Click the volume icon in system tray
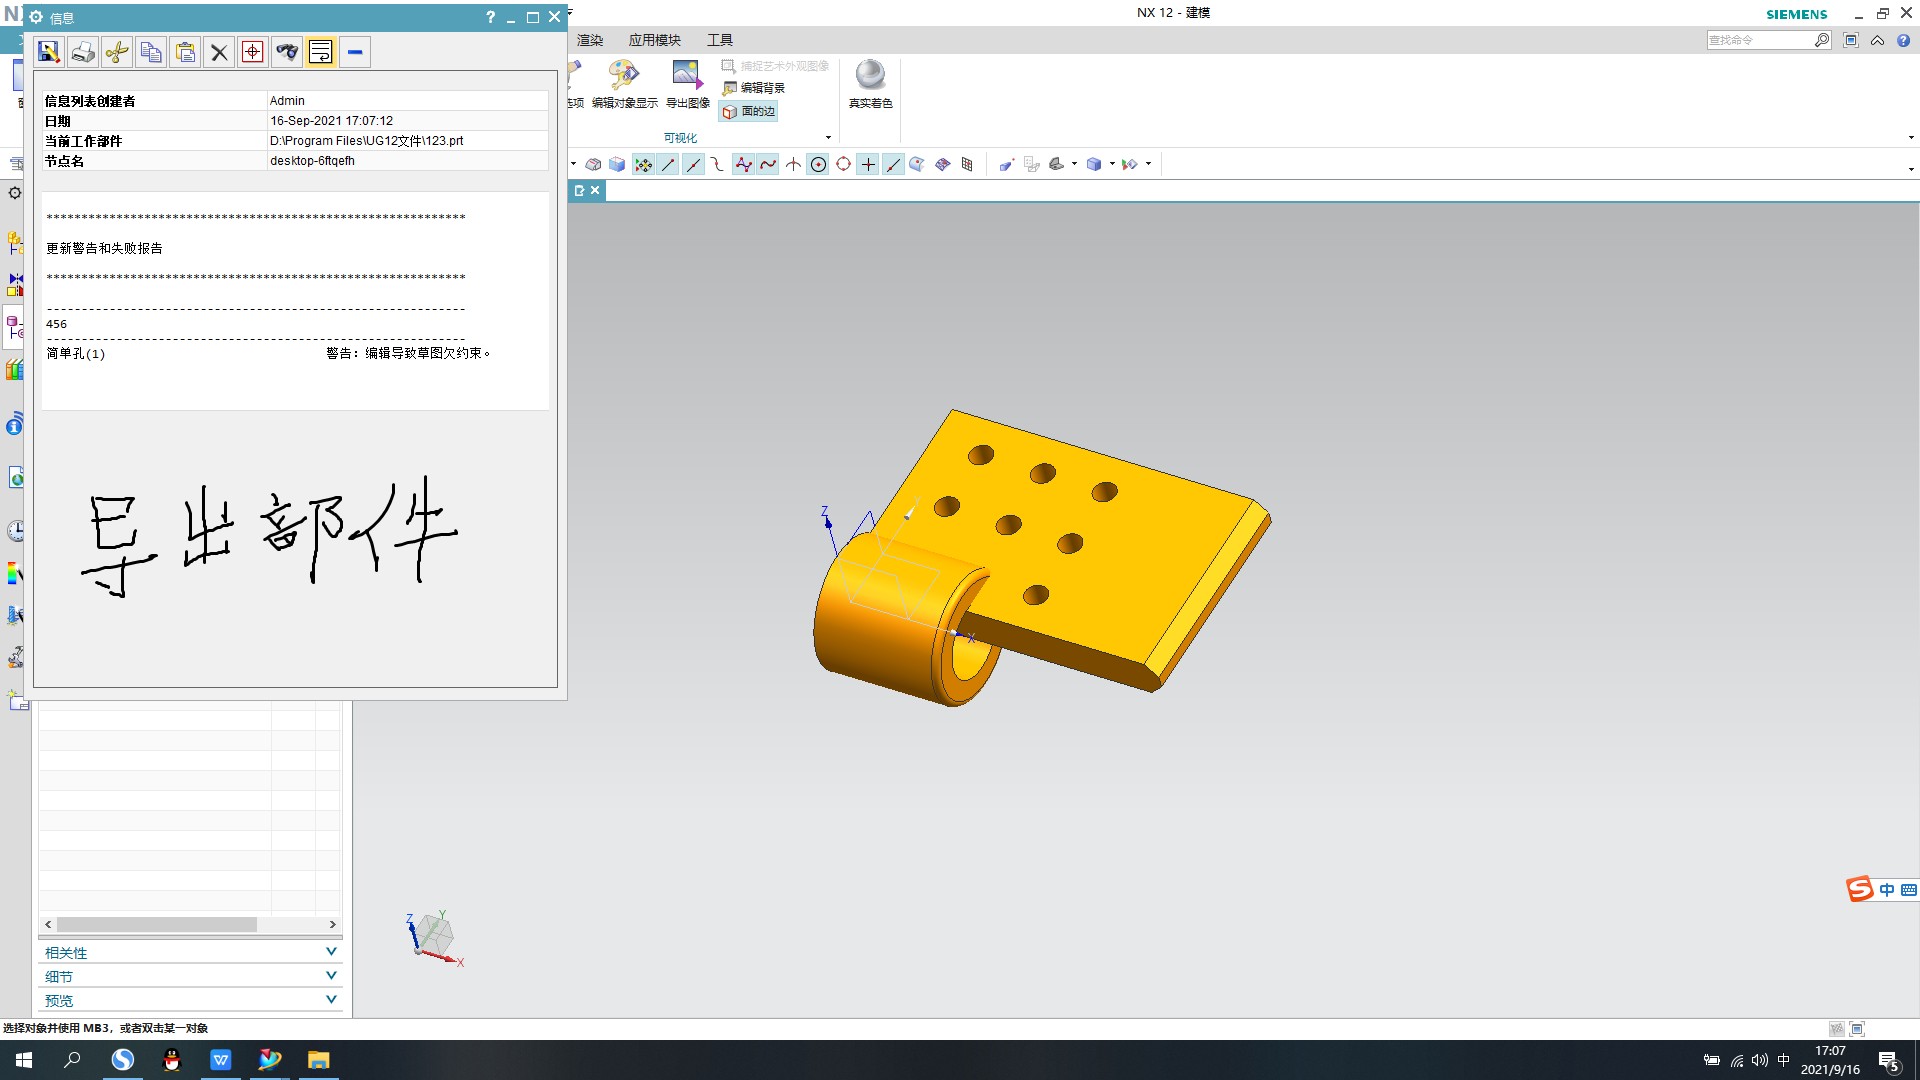The width and height of the screenshot is (1920, 1080). pyautogui.click(x=1760, y=1060)
